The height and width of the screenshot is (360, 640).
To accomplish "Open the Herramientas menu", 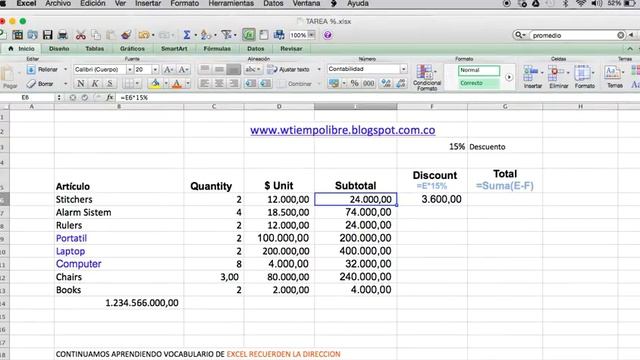I will pyautogui.click(x=231, y=3).
